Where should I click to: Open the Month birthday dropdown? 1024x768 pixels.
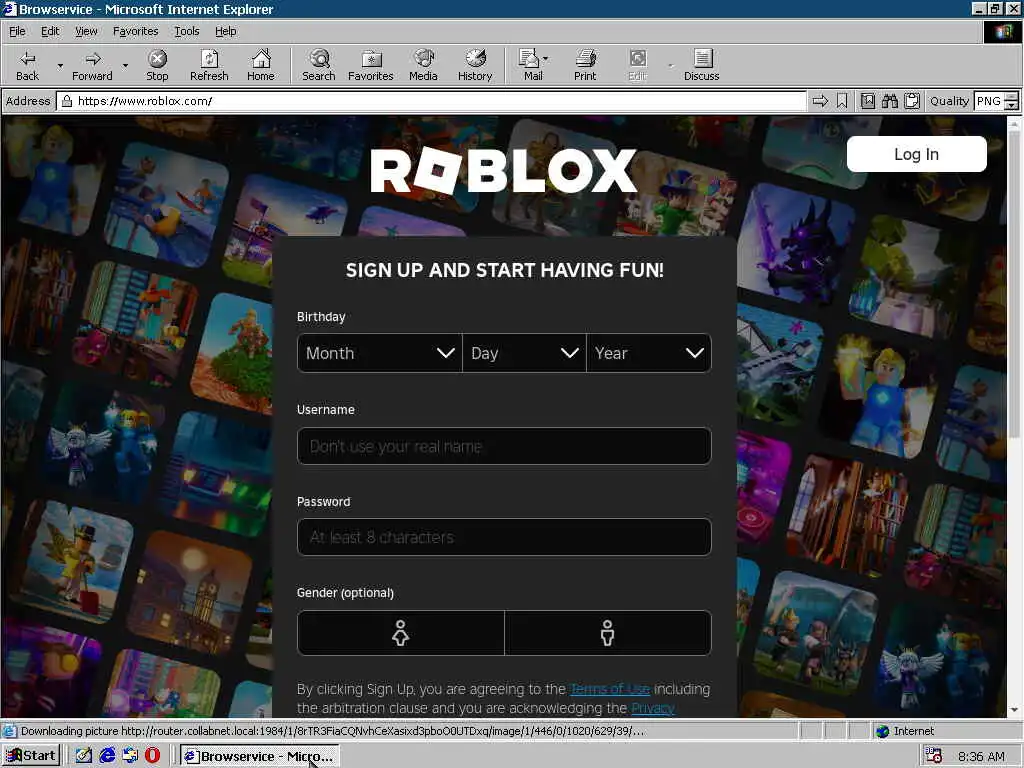[x=379, y=353]
